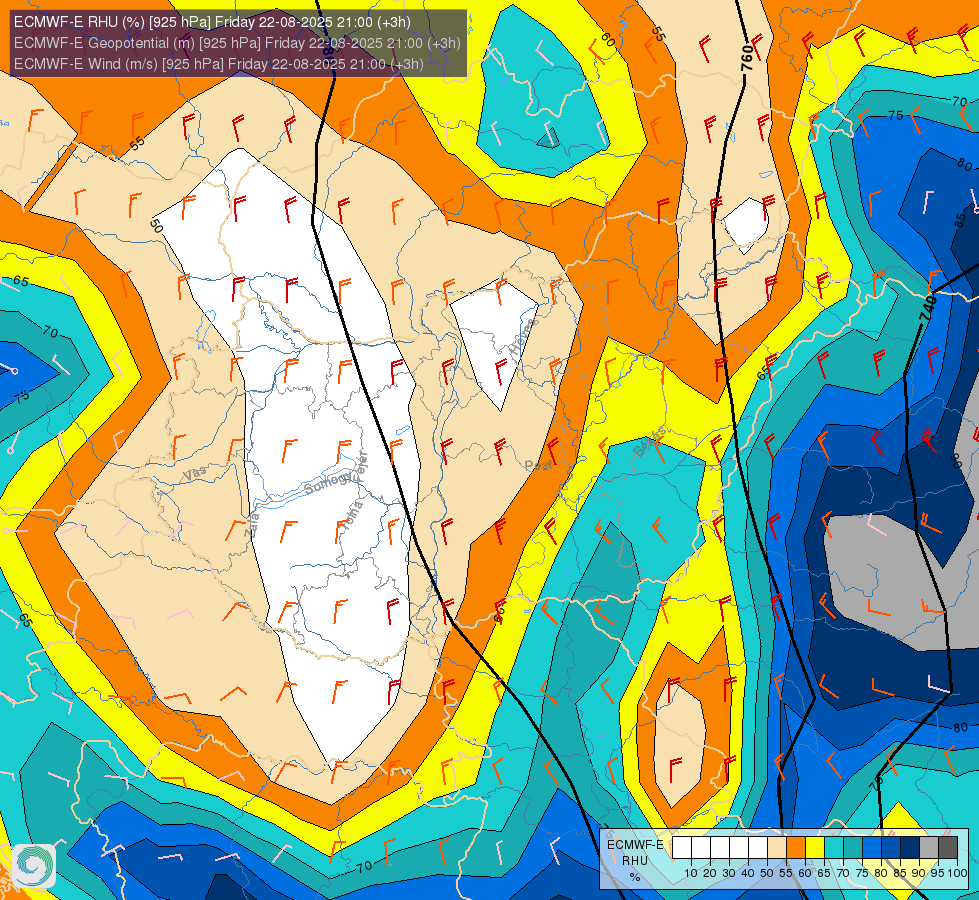Screen dimensions: 979x900
Task: Pick the dark gray 95-100 legend swatch
Action: (948, 848)
